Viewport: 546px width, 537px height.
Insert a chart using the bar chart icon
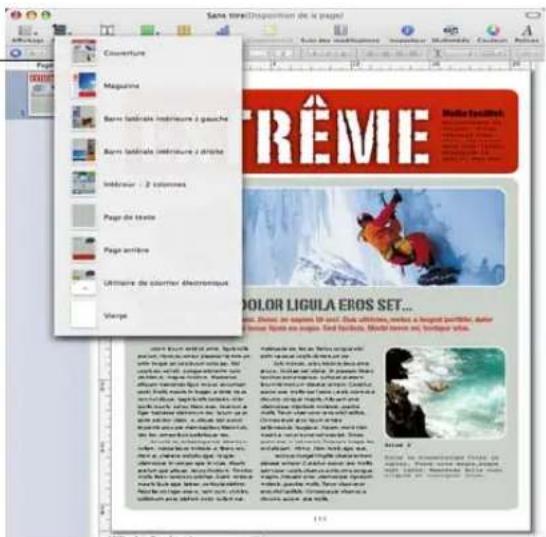coord(223,31)
